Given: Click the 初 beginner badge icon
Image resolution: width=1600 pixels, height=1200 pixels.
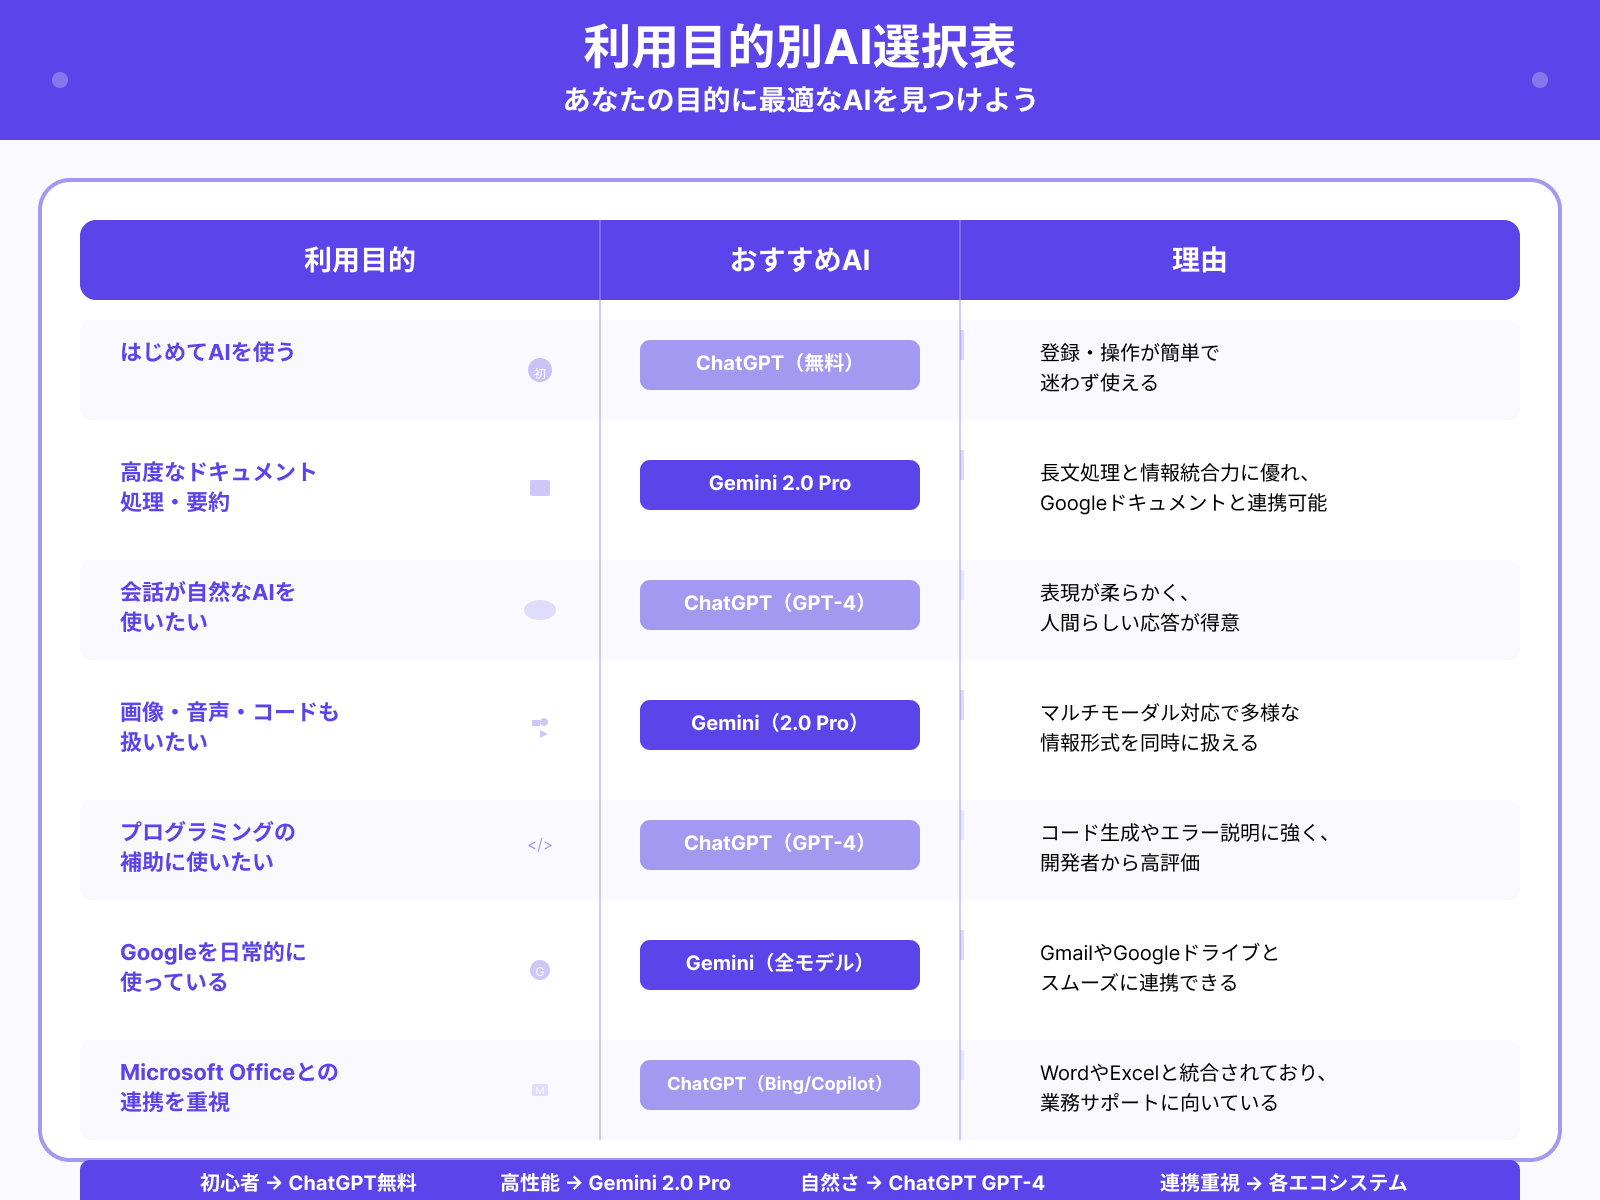Looking at the screenshot, I should point(539,369).
